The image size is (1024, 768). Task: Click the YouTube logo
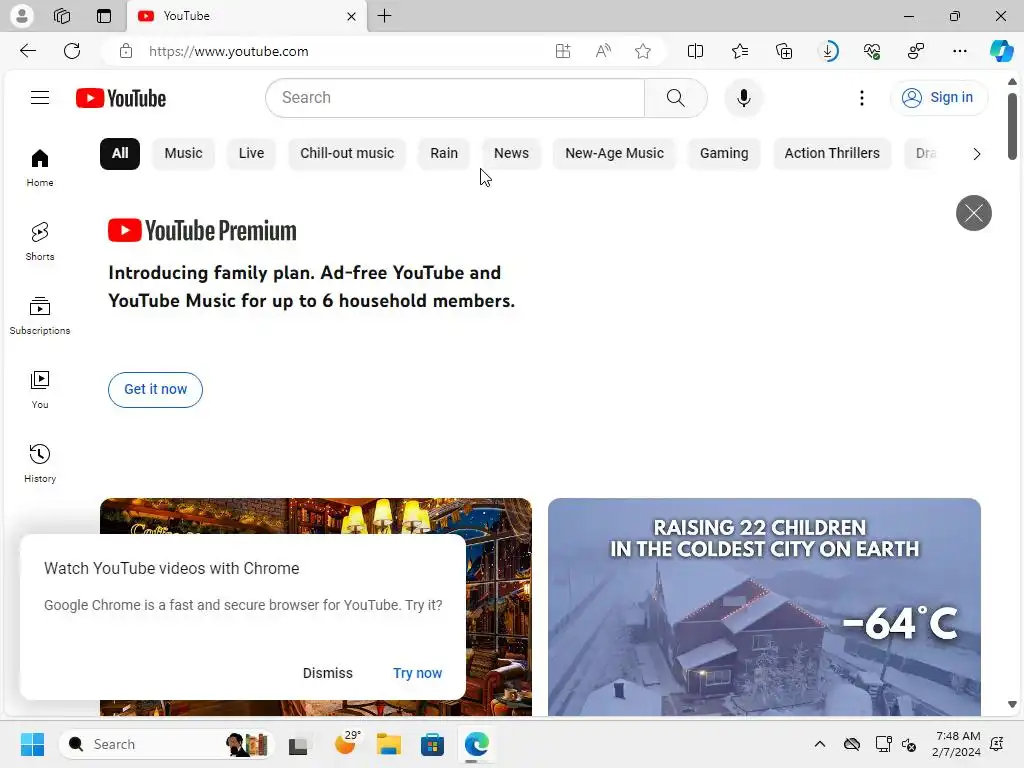tap(121, 98)
